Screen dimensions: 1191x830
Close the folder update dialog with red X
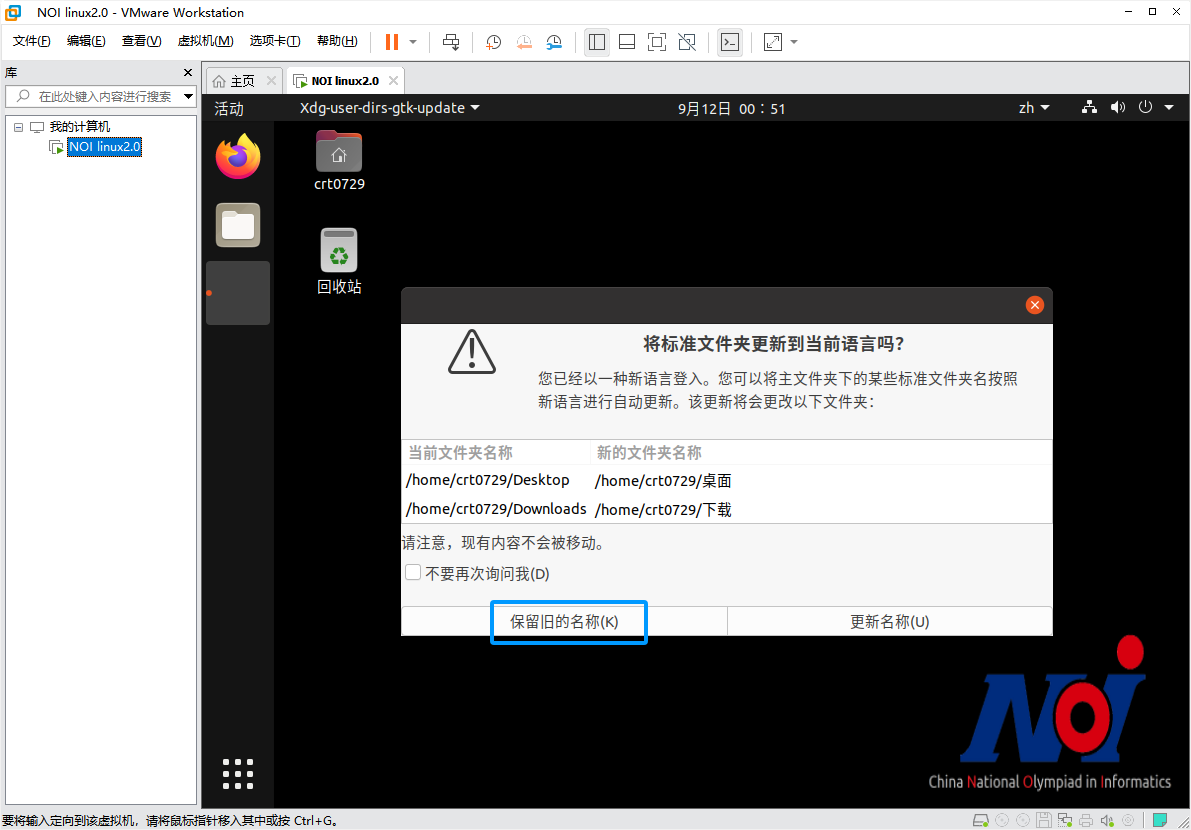(x=1035, y=305)
